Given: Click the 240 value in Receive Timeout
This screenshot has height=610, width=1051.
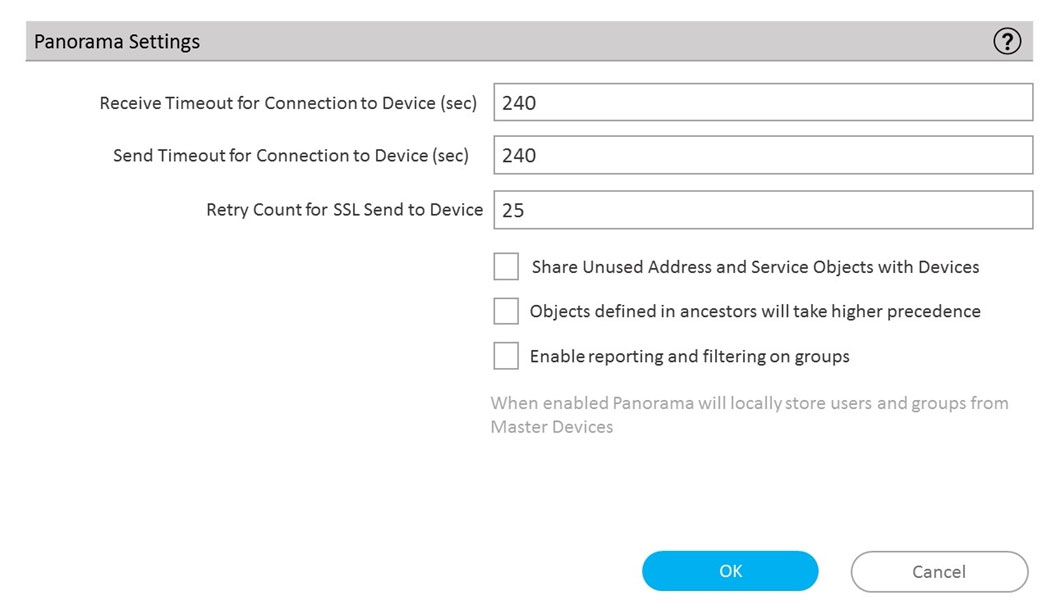Looking at the screenshot, I should coord(519,103).
